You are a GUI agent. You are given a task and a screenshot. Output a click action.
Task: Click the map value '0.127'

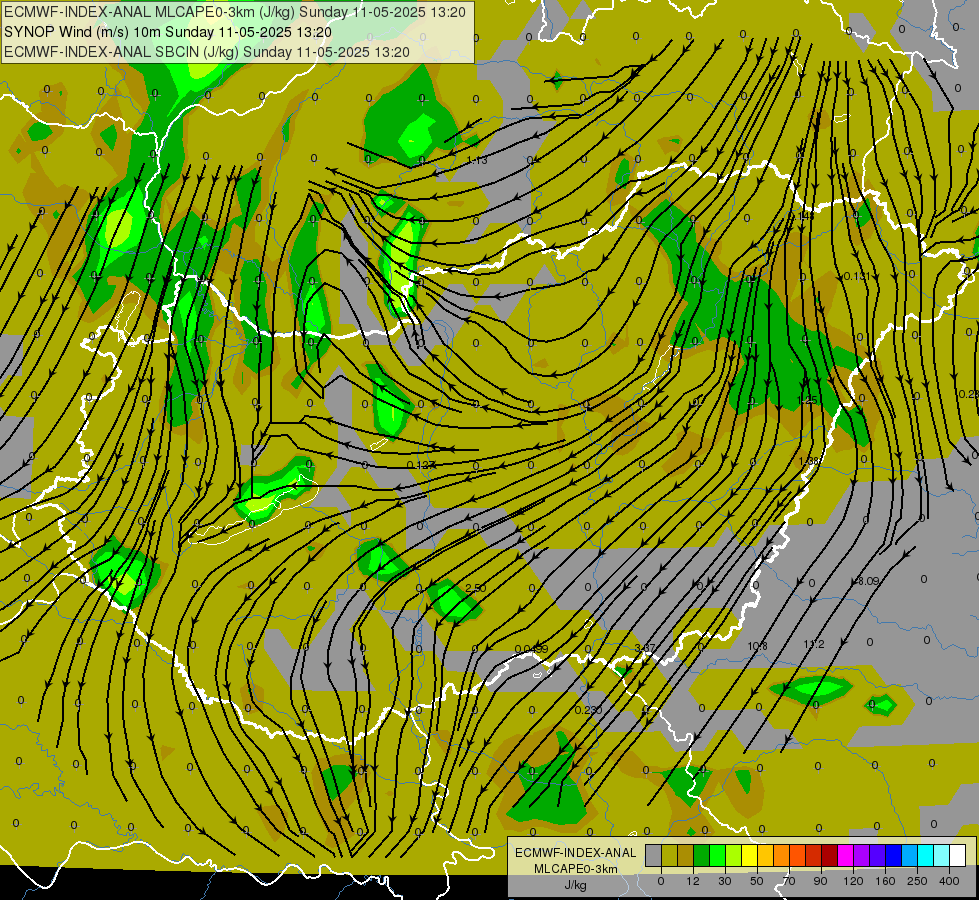pos(421,465)
